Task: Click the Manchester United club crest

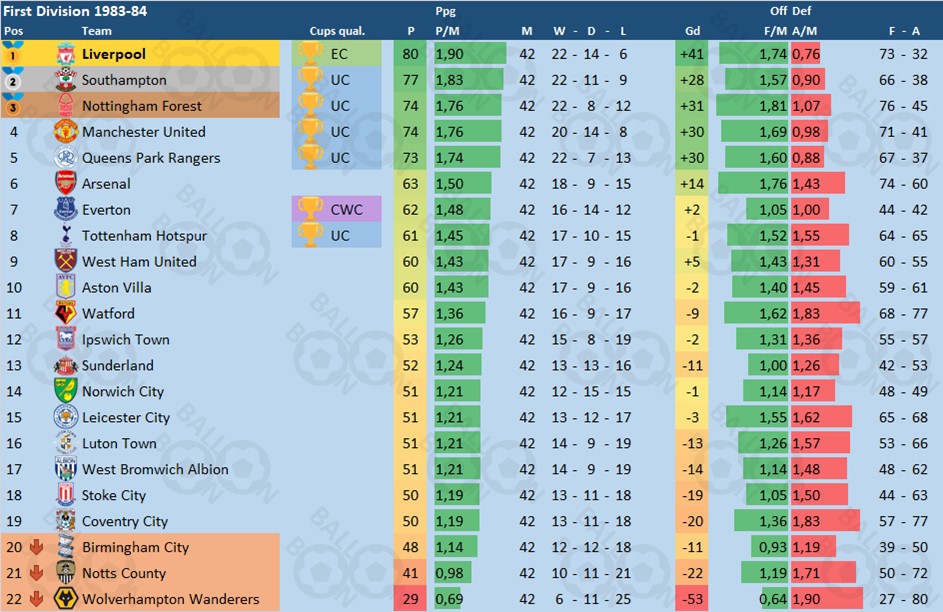Action: click(x=66, y=132)
